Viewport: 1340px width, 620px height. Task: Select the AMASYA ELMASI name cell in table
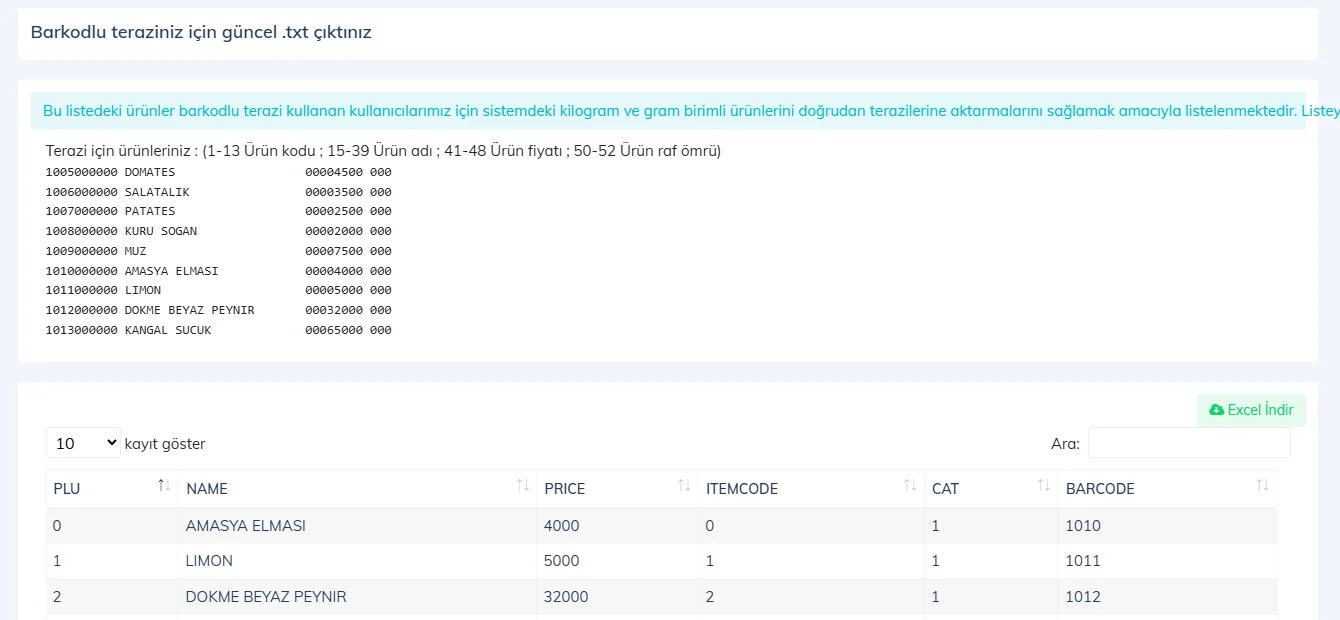pyautogui.click(x=357, y=526)
